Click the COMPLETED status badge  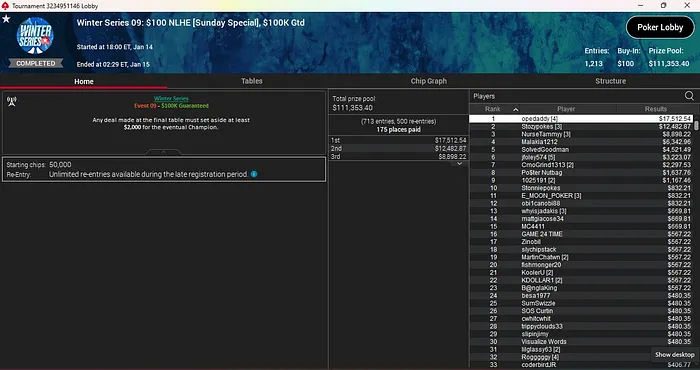pos(36,63)
